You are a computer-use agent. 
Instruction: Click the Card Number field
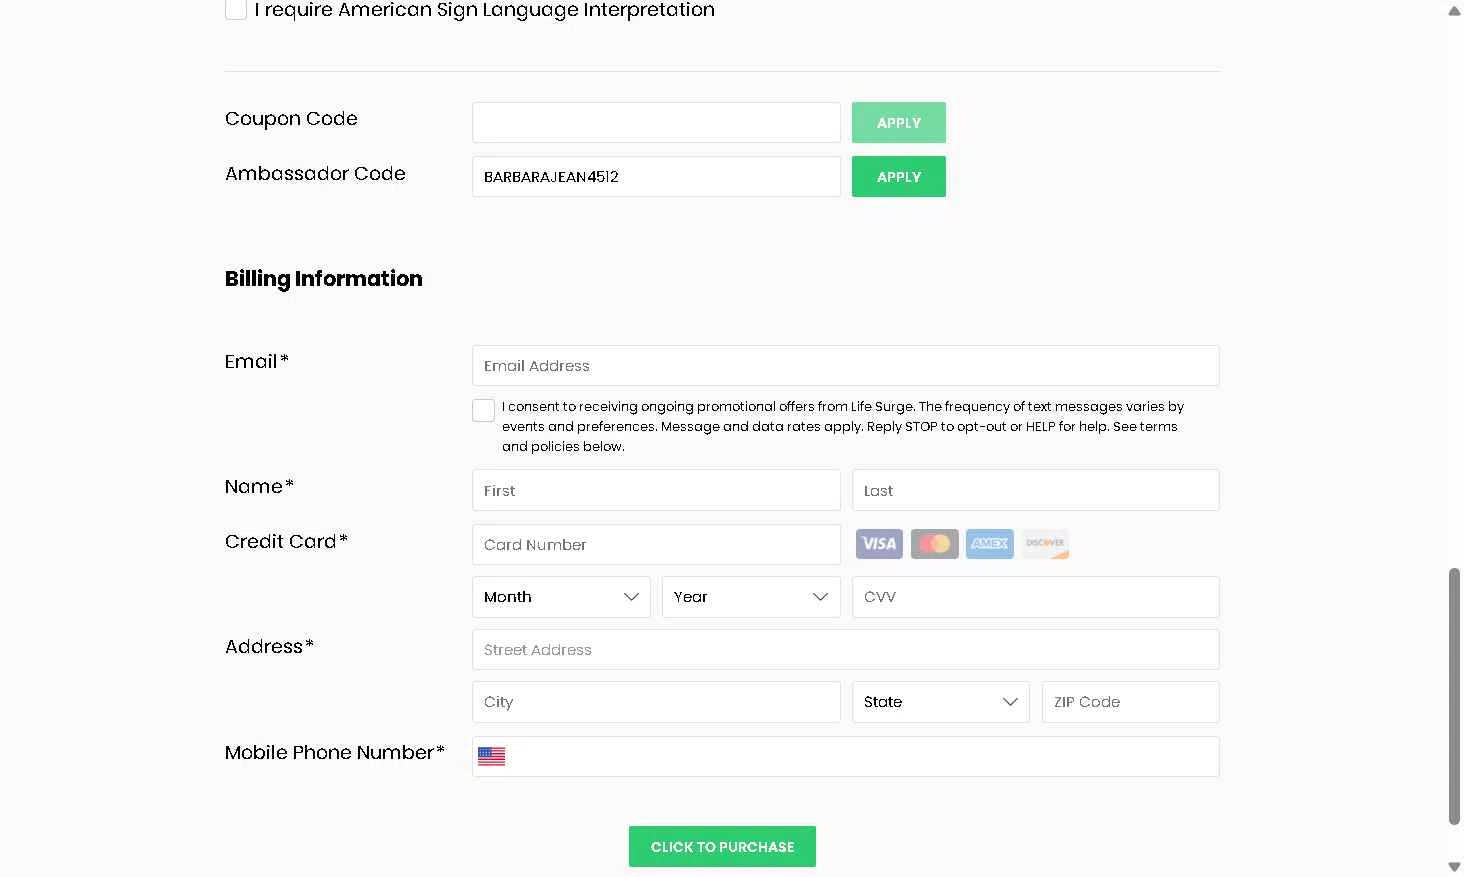656,545
